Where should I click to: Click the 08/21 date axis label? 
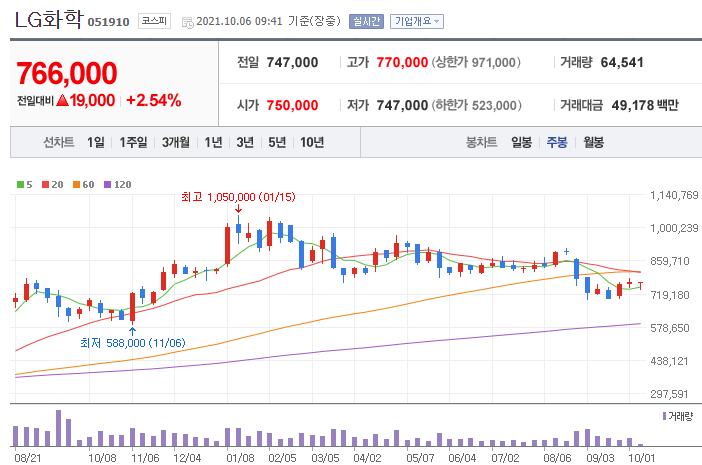28,458
